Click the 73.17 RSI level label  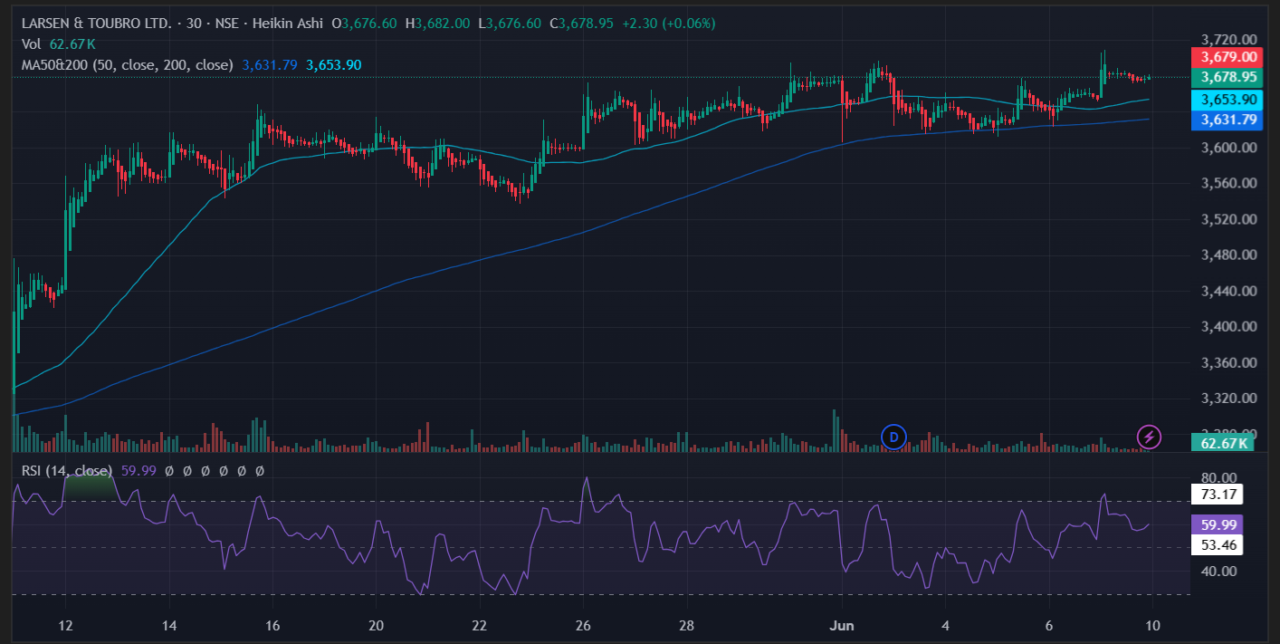click(x=1219, y=494)
